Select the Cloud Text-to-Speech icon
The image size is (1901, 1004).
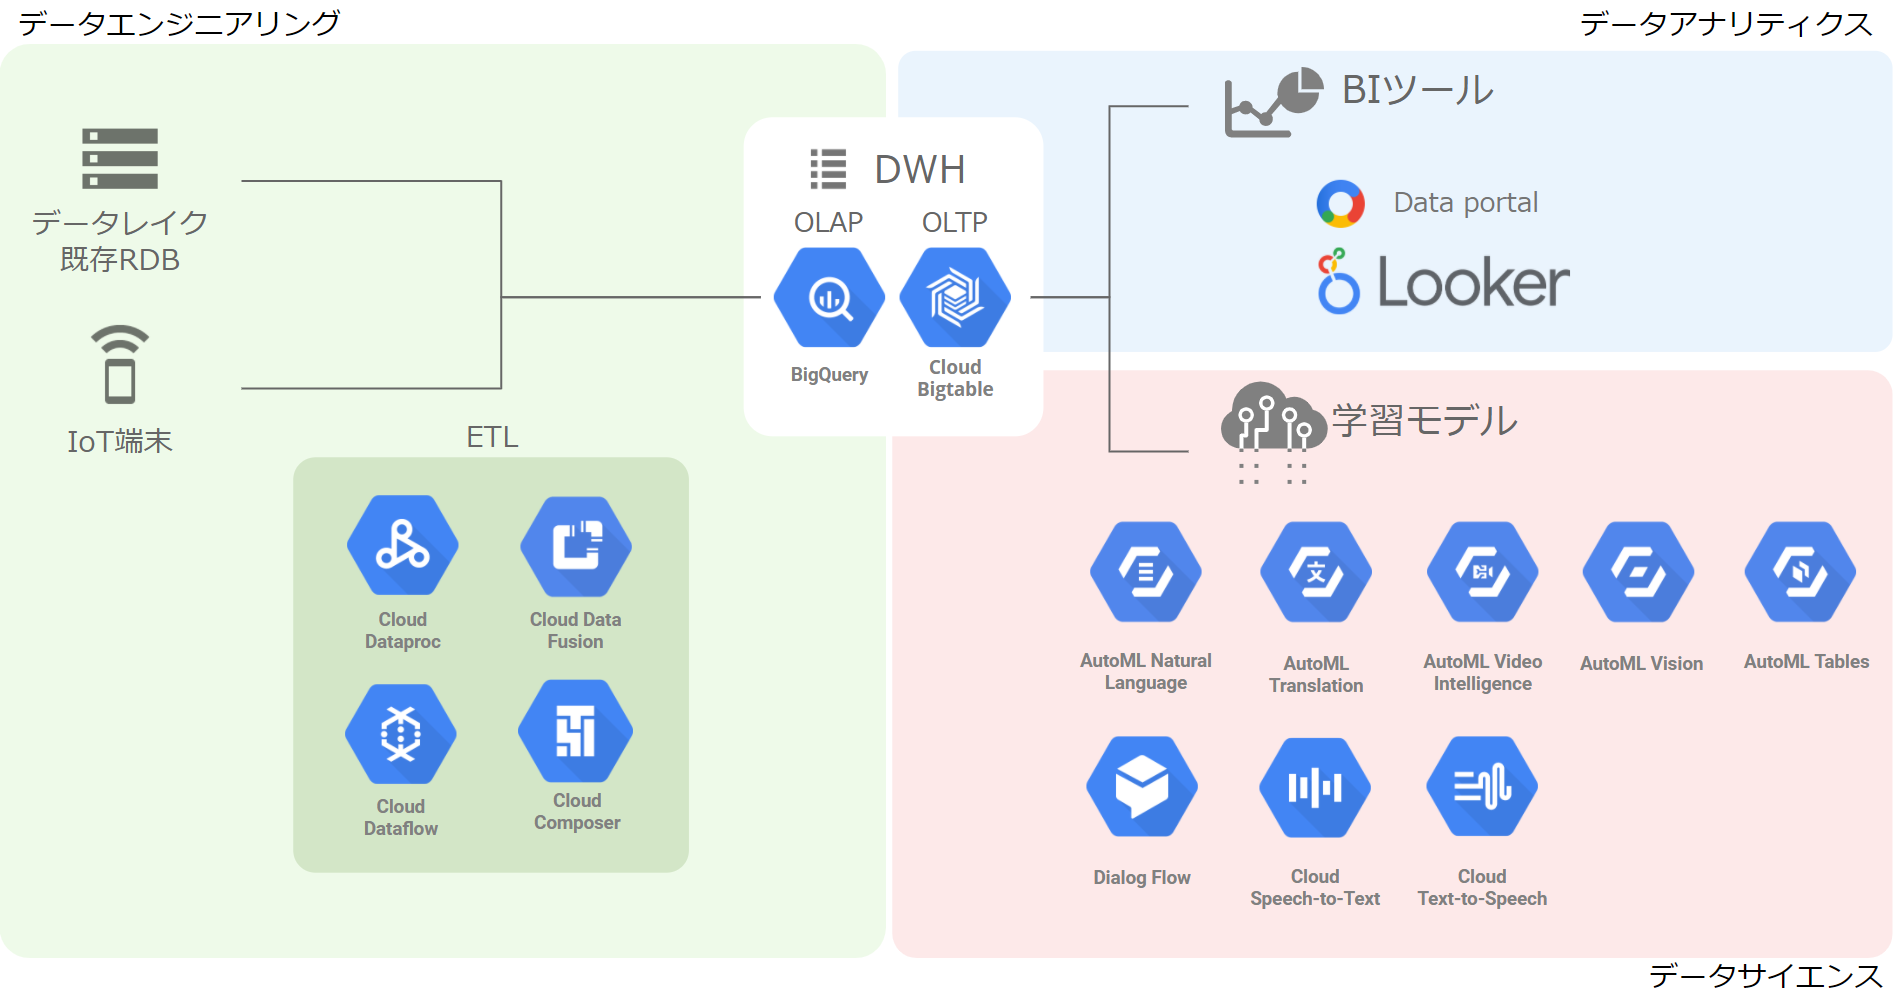1482,786
